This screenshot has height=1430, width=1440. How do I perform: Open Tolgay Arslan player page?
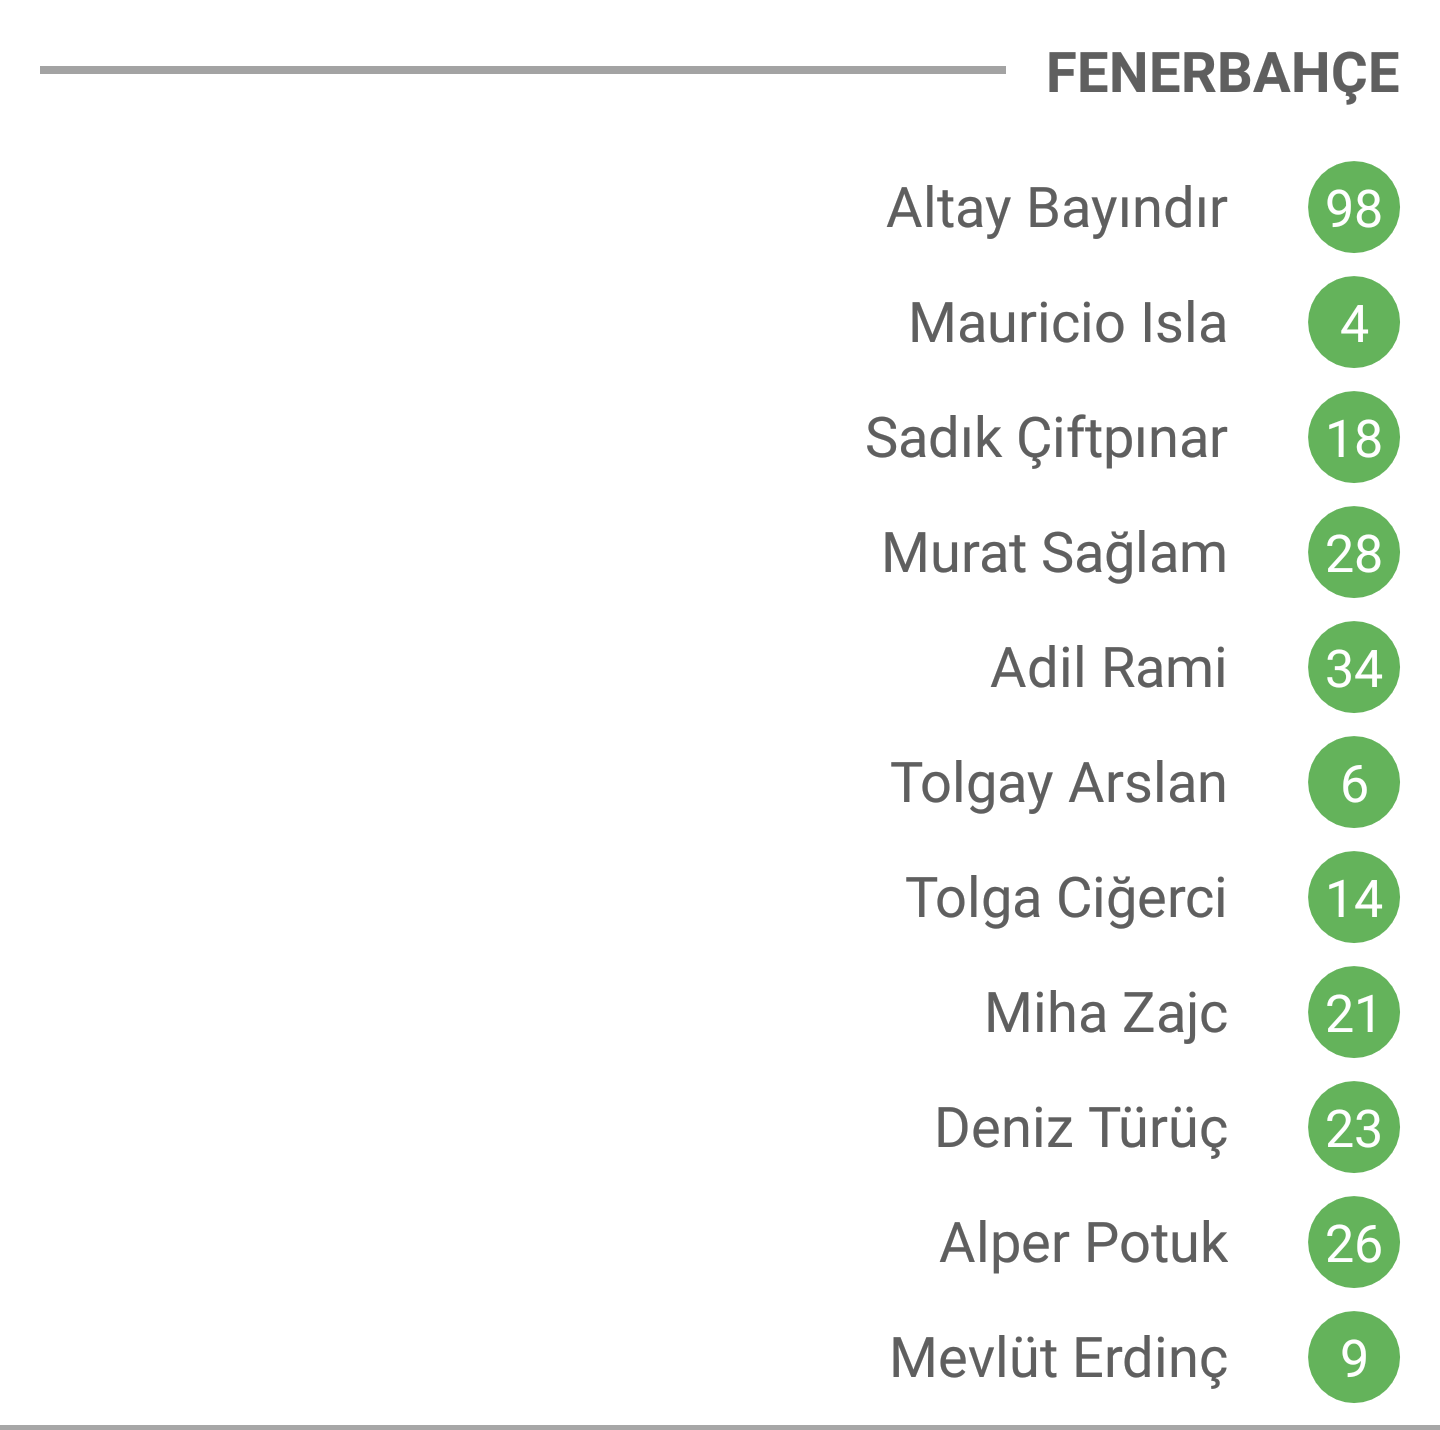pos(1059,784)
